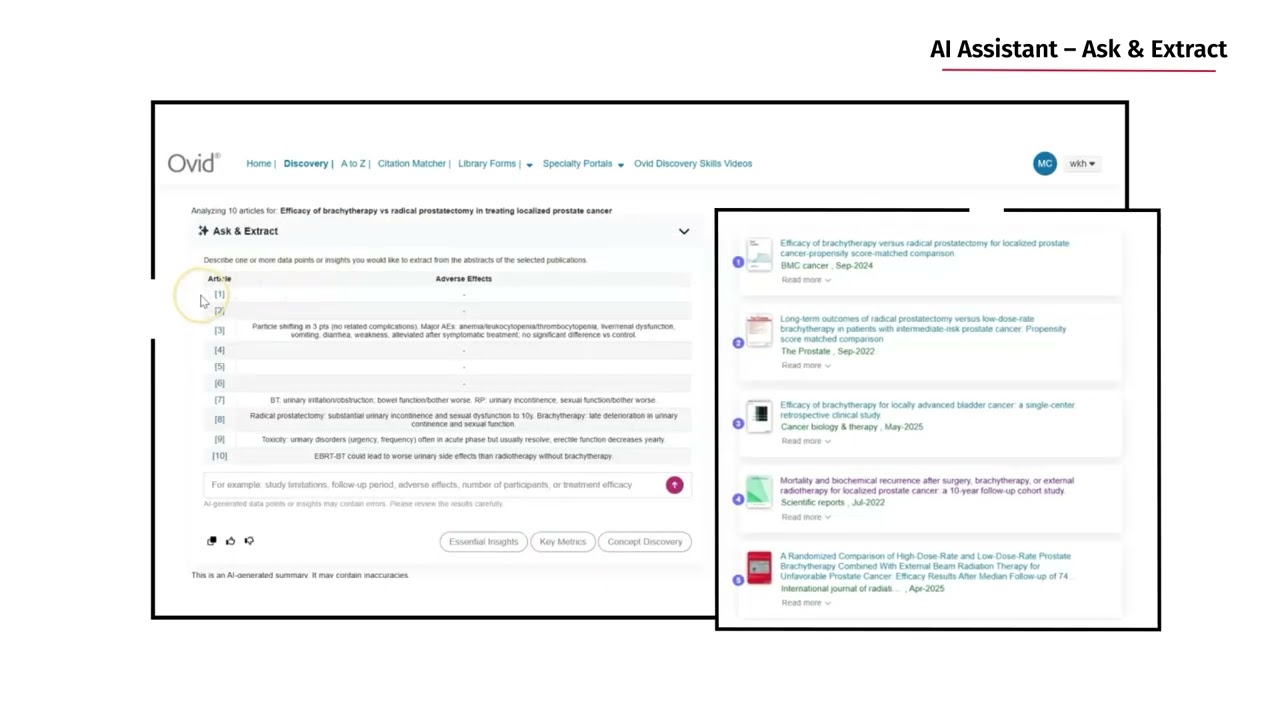
Task: Click the thumbs down feedback icon
Action: (x=249, y=541)
